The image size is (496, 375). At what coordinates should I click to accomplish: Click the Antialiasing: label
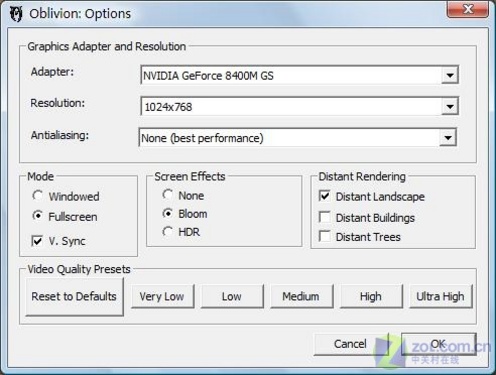pyautogui.click(x=60, y=135)
